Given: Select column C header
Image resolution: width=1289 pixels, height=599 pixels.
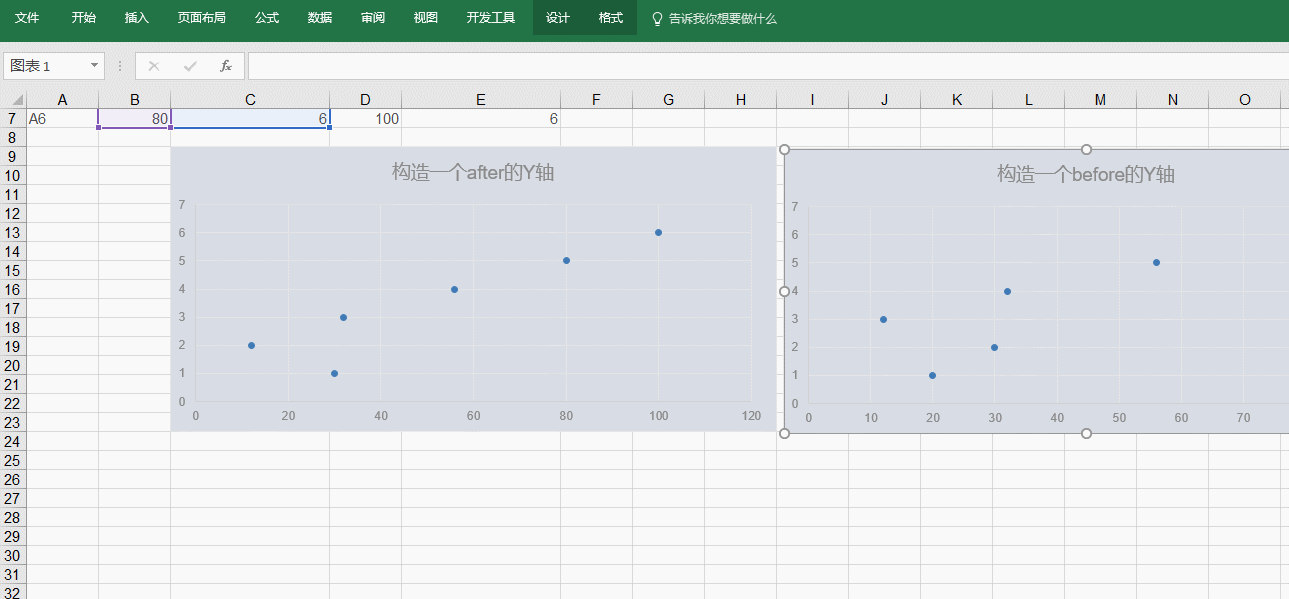Looking at the screenshot, I should 250,99.
